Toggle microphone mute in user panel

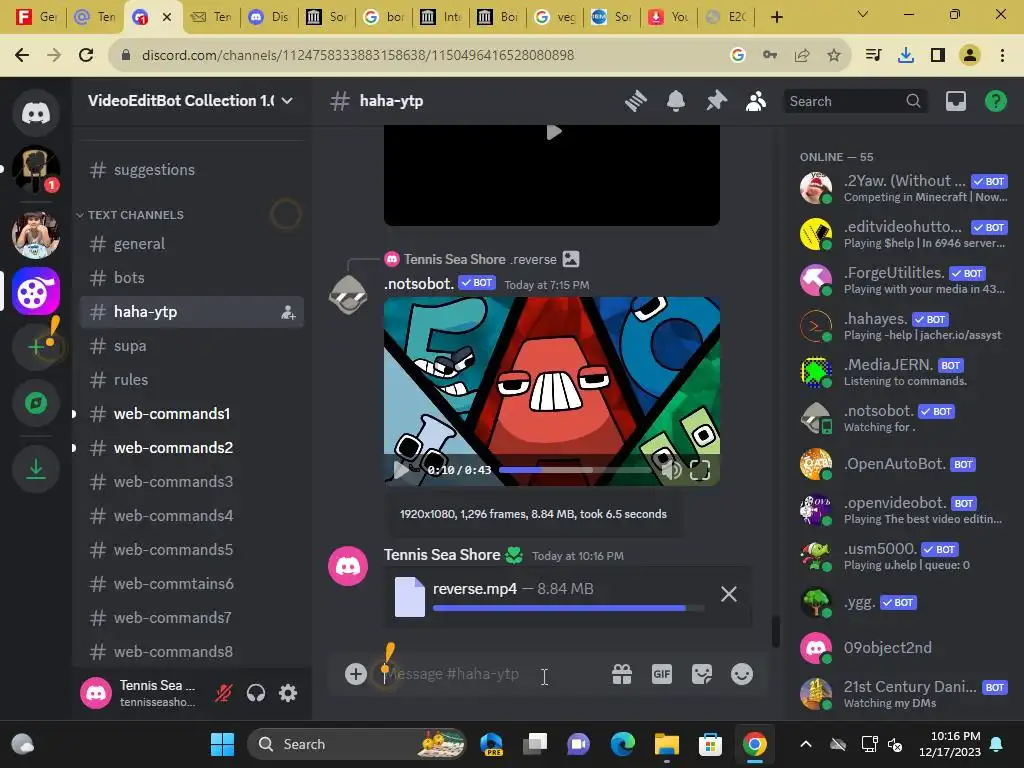223,693
